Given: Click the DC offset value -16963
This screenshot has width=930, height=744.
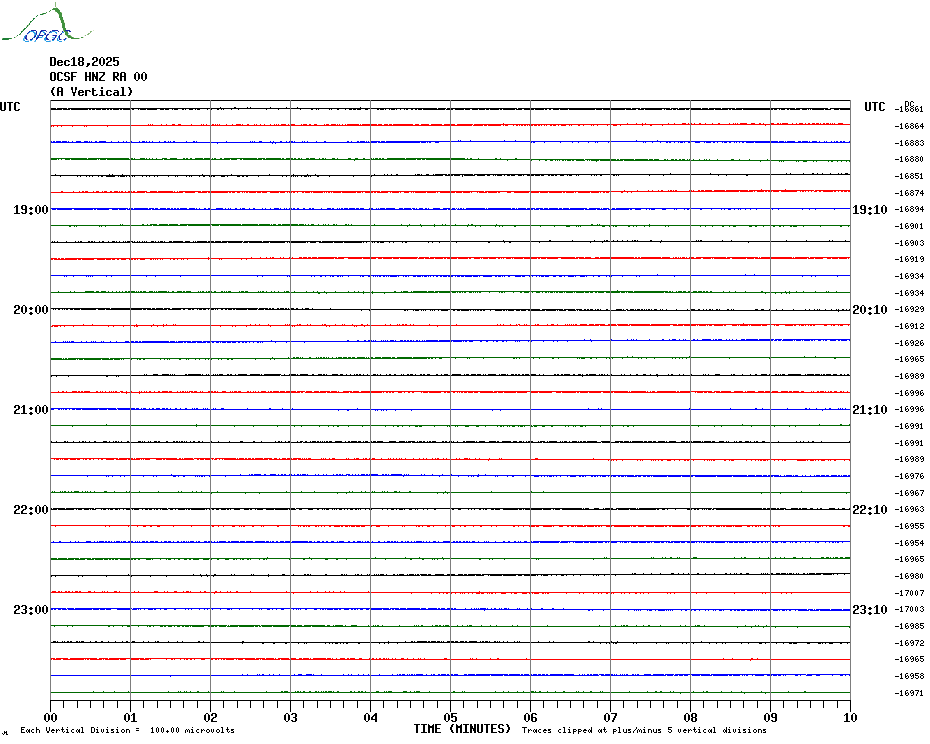Looking at the screenshot, I should 909,510.
